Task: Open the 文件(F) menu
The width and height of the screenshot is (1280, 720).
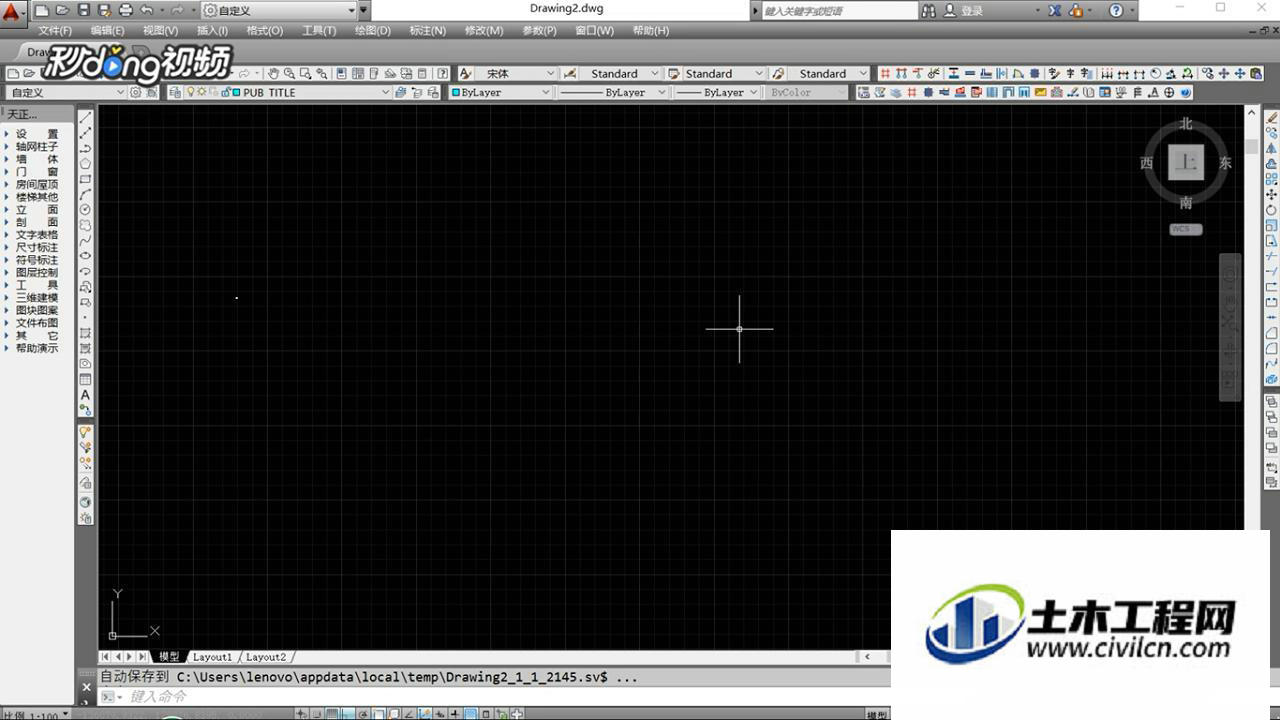Action: tap(55, 30)
